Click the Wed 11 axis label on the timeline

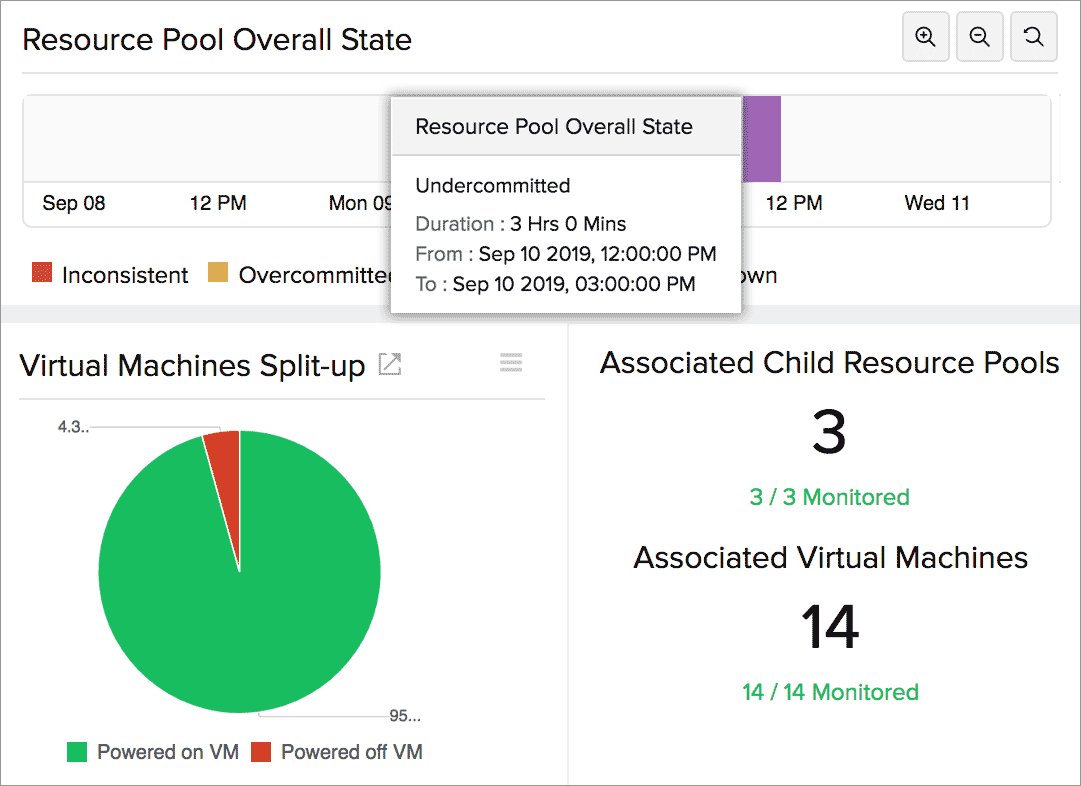tap(936, 202)
